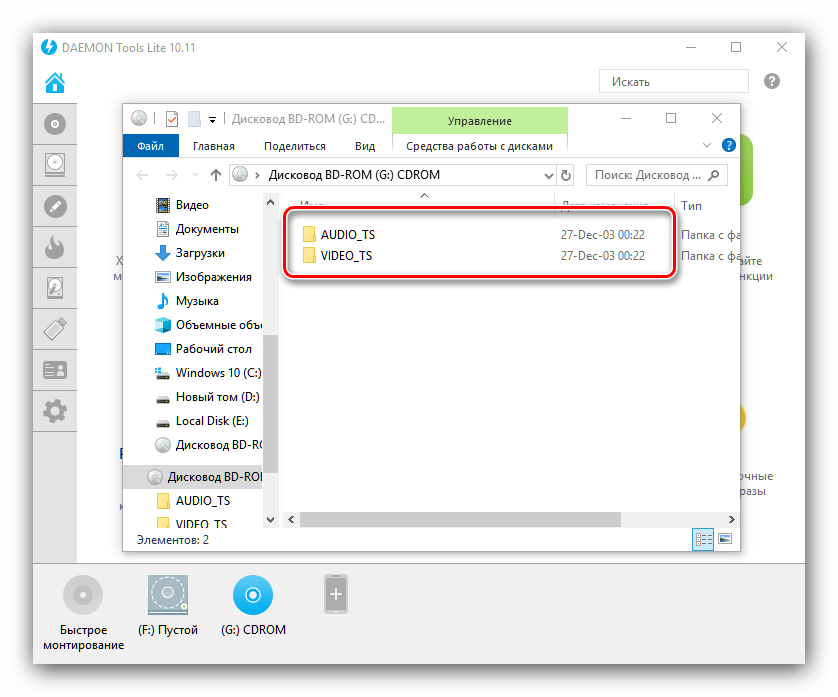
Task: Select the USB stick tool icon
Action: pos(55,328)
